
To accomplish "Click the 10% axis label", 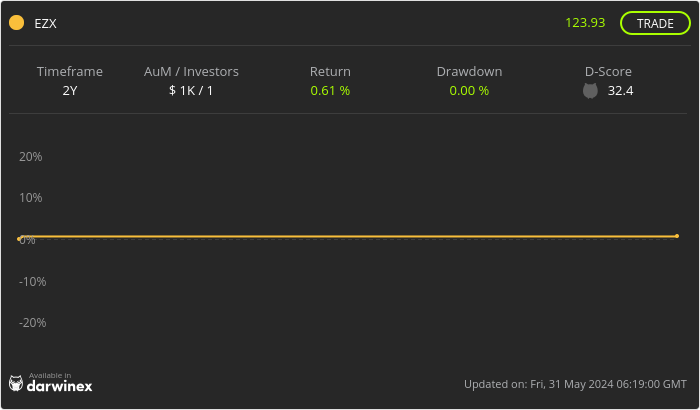I will pyautogui.click(x=31, y=198).
